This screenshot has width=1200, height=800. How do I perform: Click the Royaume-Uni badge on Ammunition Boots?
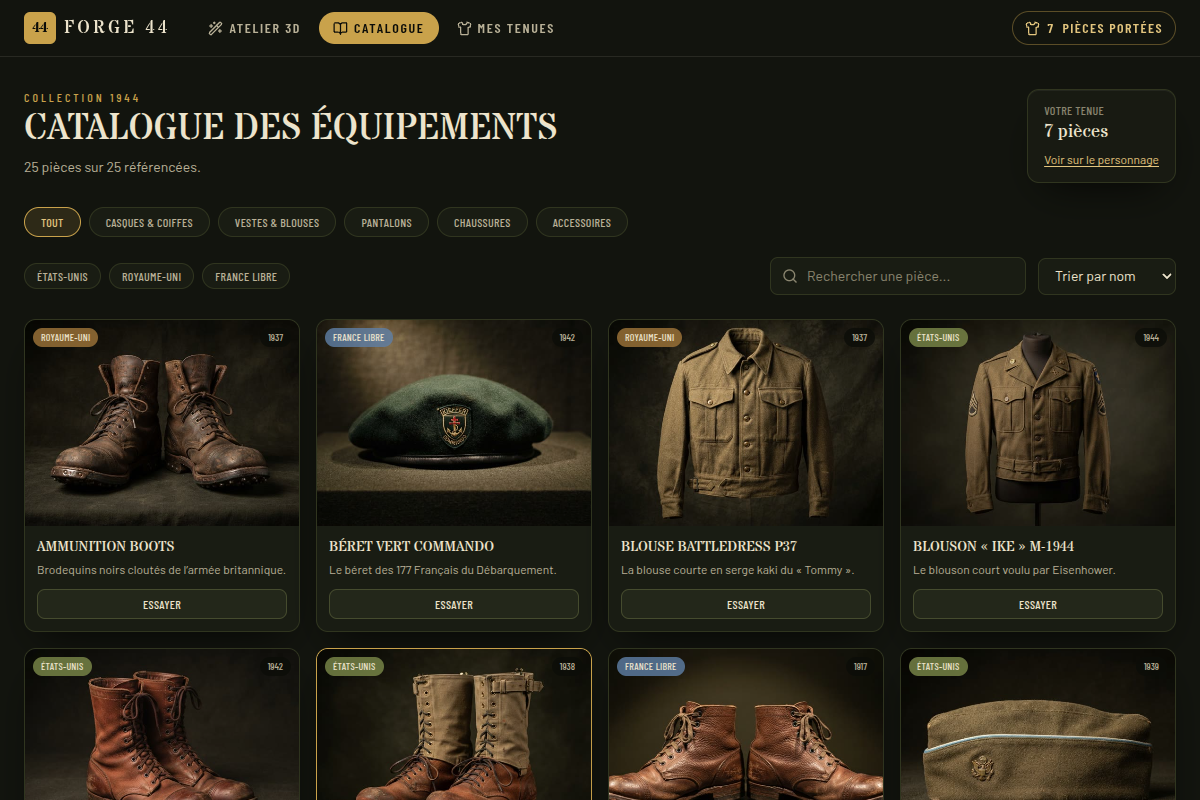[65, 338]
